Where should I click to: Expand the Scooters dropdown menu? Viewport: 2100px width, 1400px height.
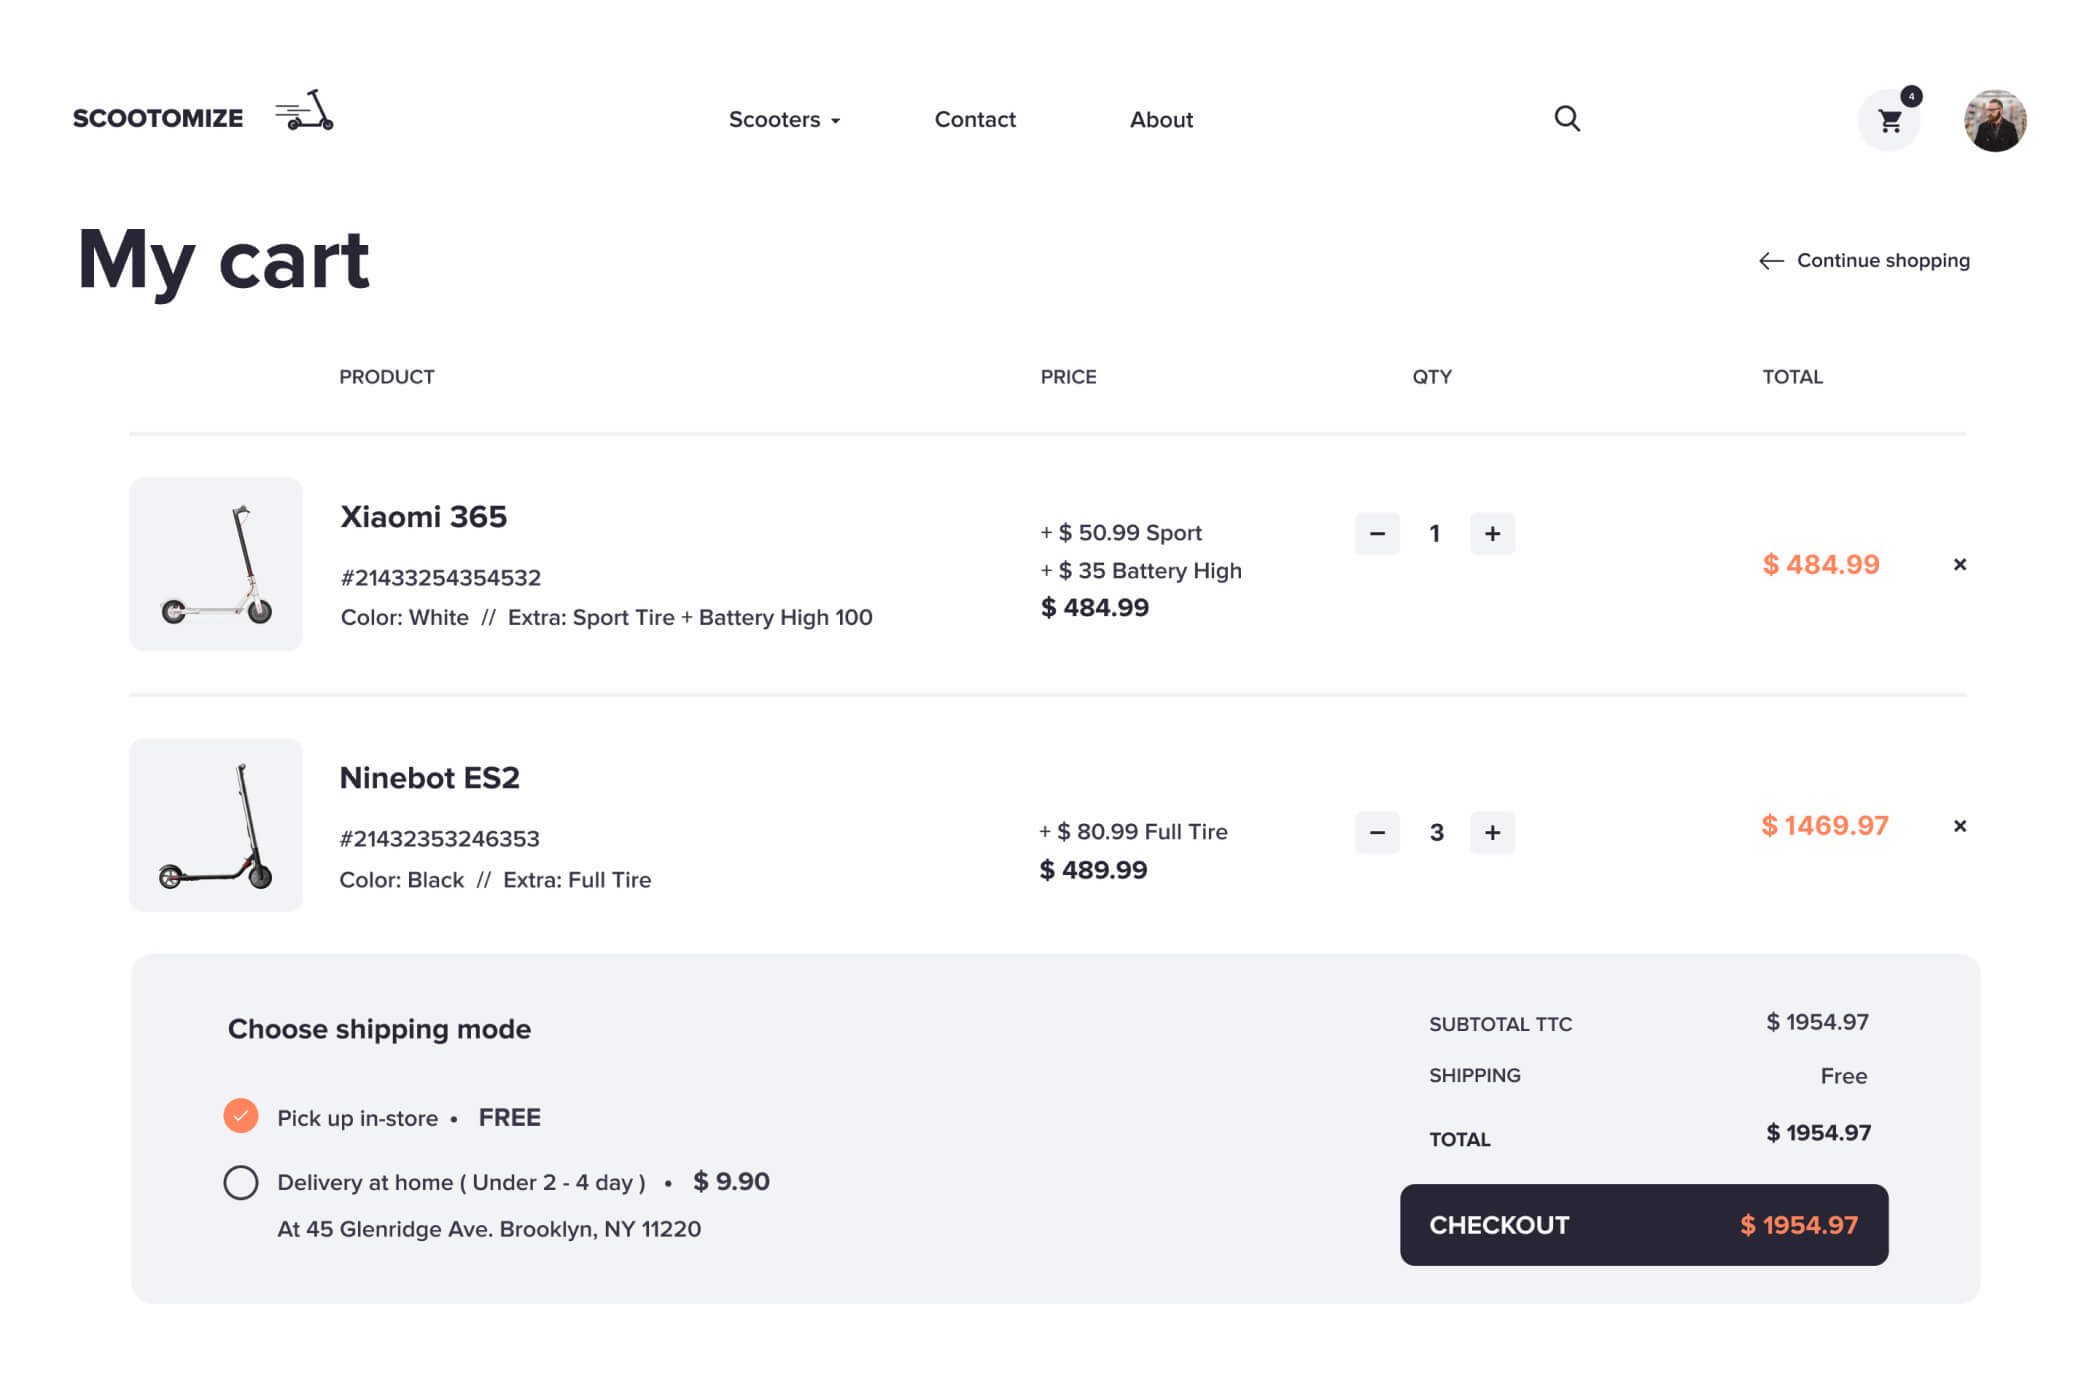[784, 120]
